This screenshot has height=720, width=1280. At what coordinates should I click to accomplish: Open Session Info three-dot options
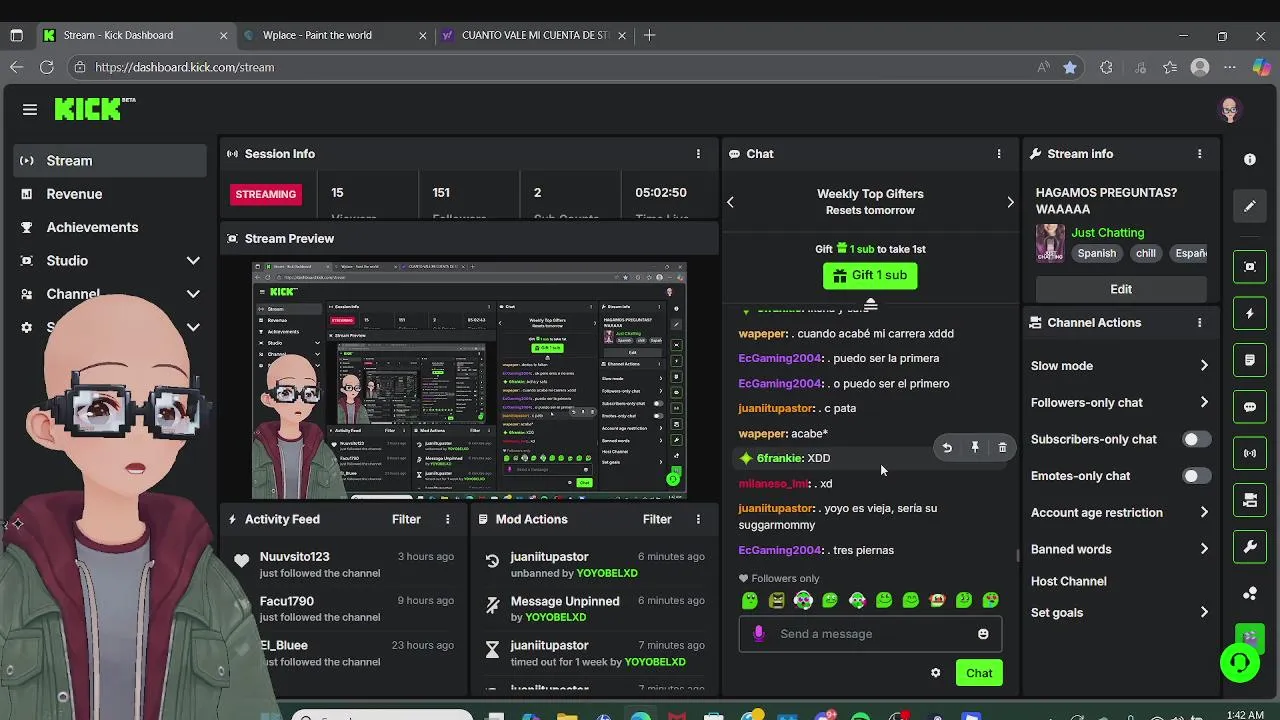point(698,154)
